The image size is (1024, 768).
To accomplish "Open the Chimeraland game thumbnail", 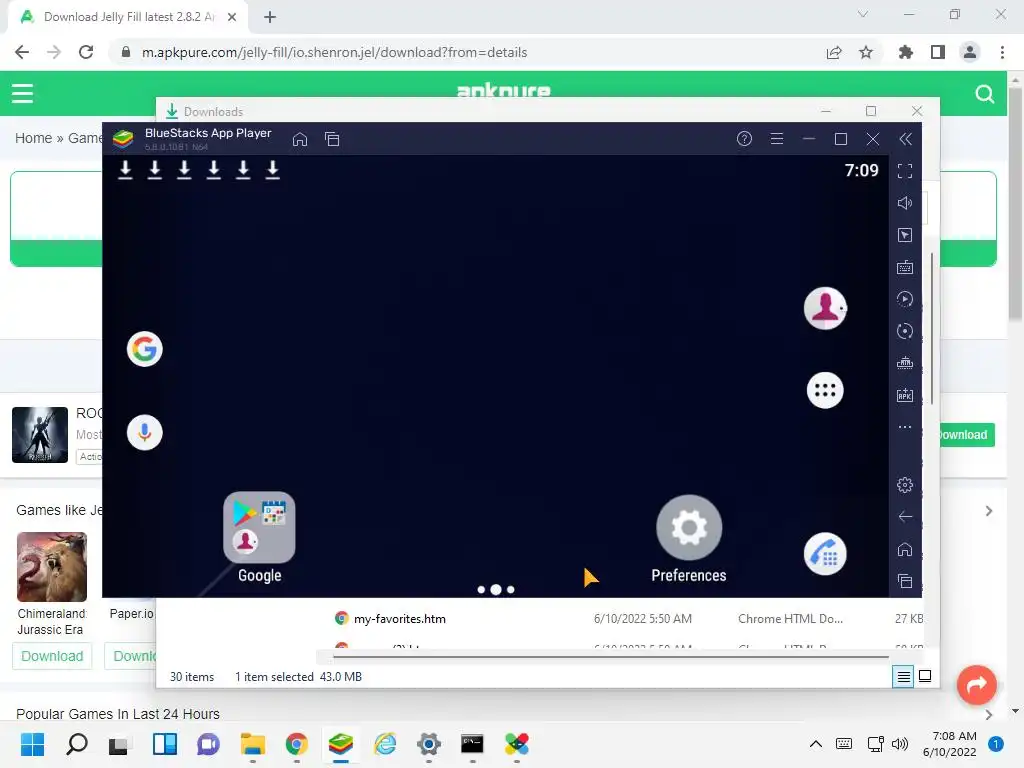I will click(x=52, y=567).
